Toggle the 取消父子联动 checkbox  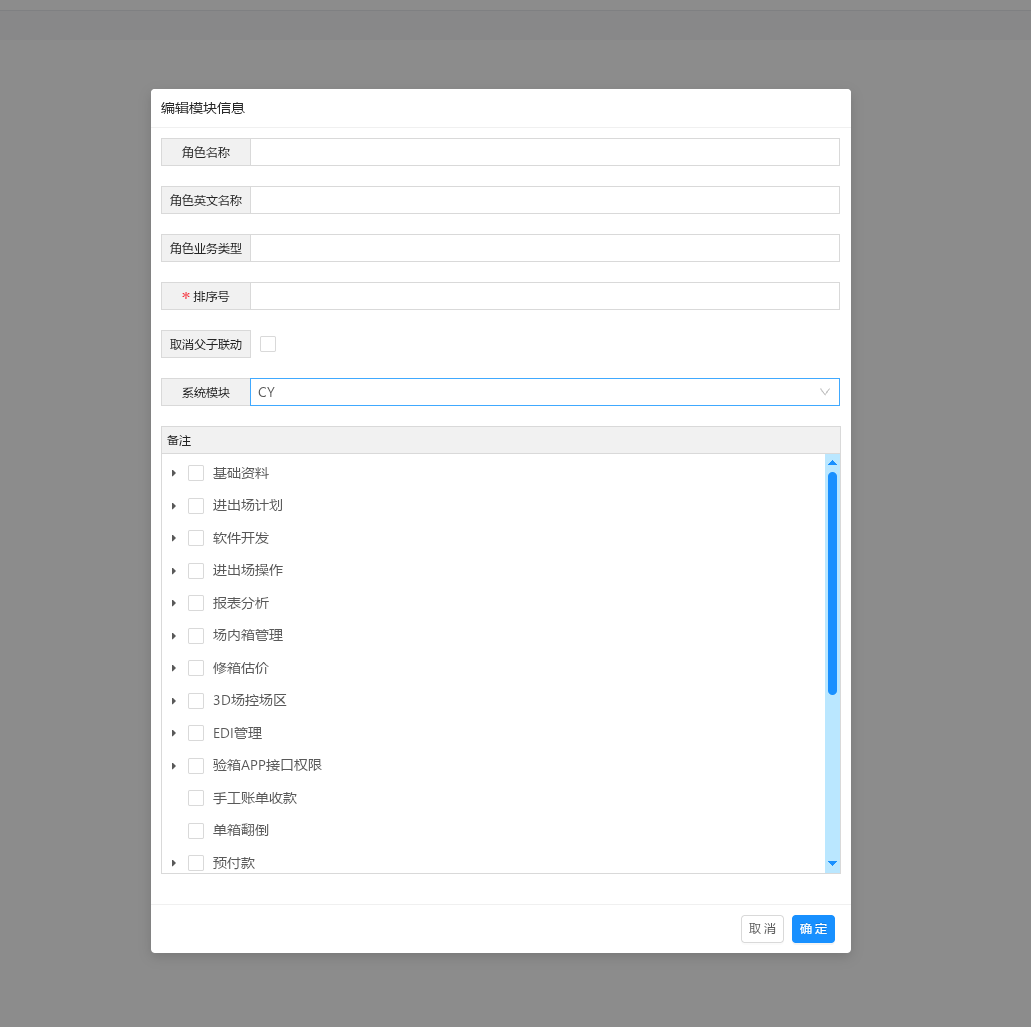click(268, 344)
